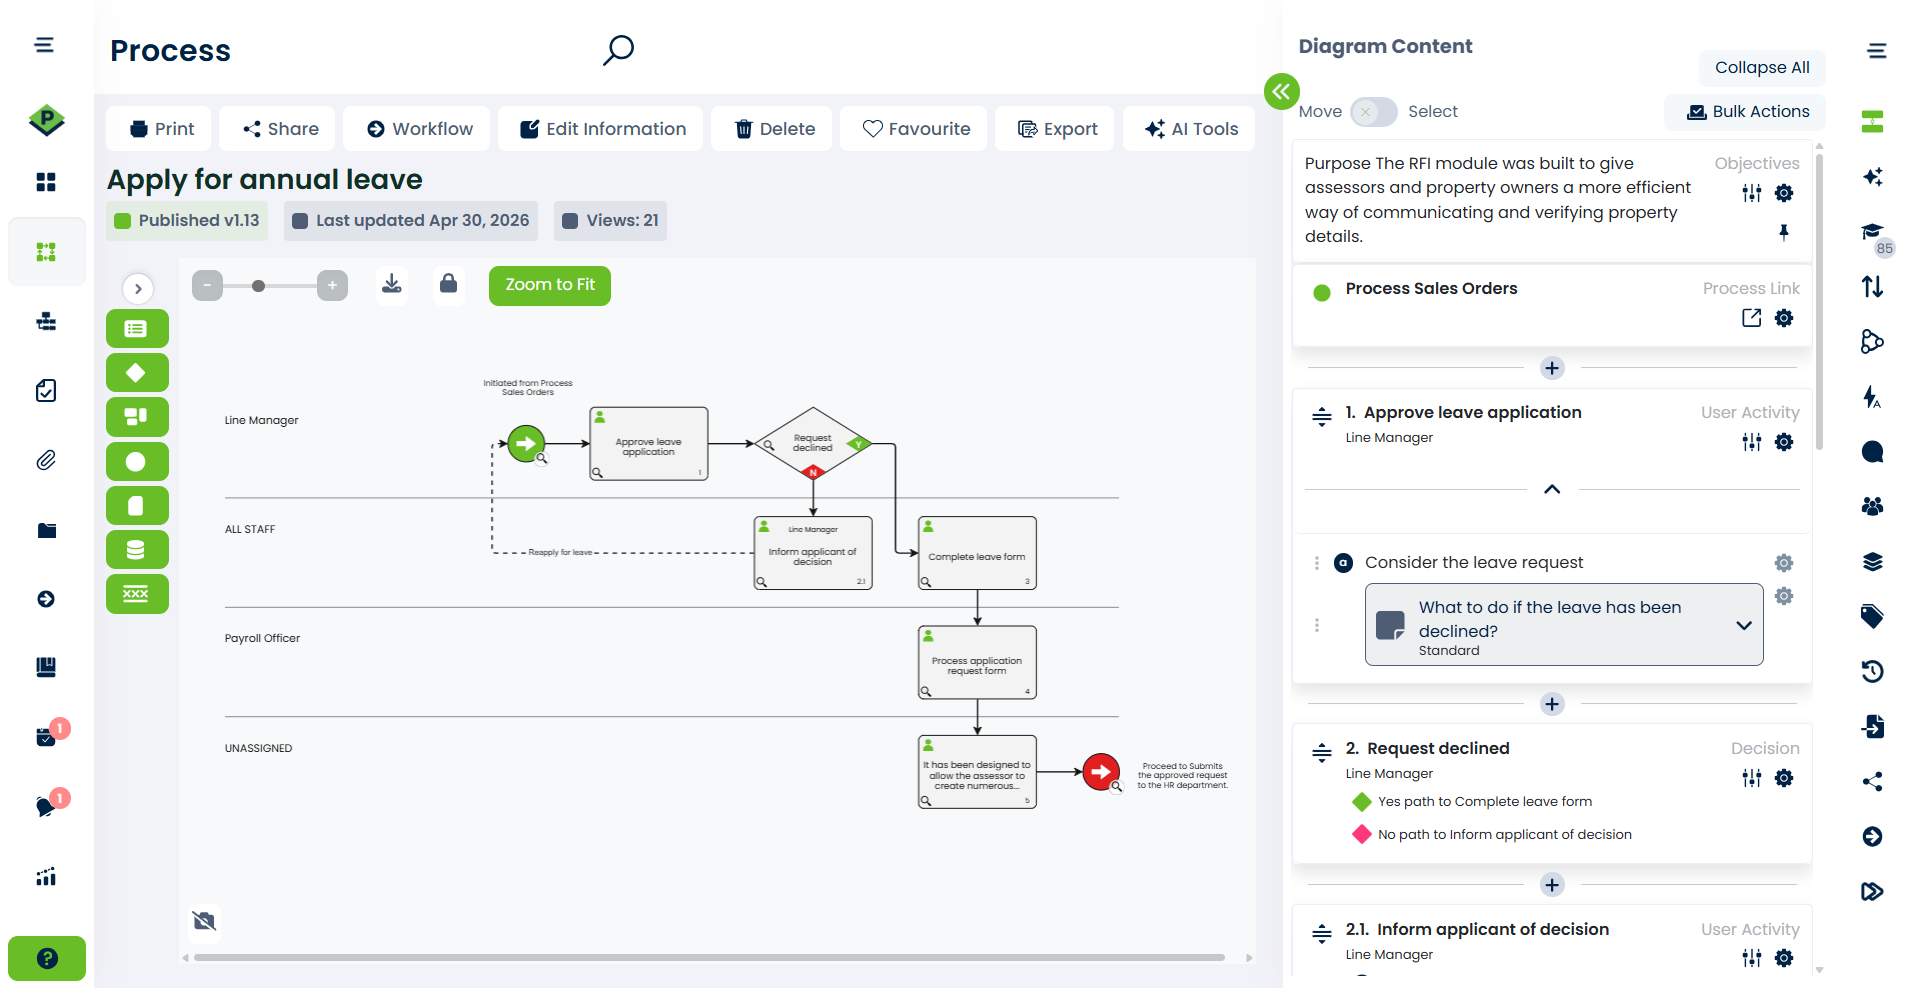Open the help question mark button
This screenshot has width=1920, height=988.
point(47,958)
